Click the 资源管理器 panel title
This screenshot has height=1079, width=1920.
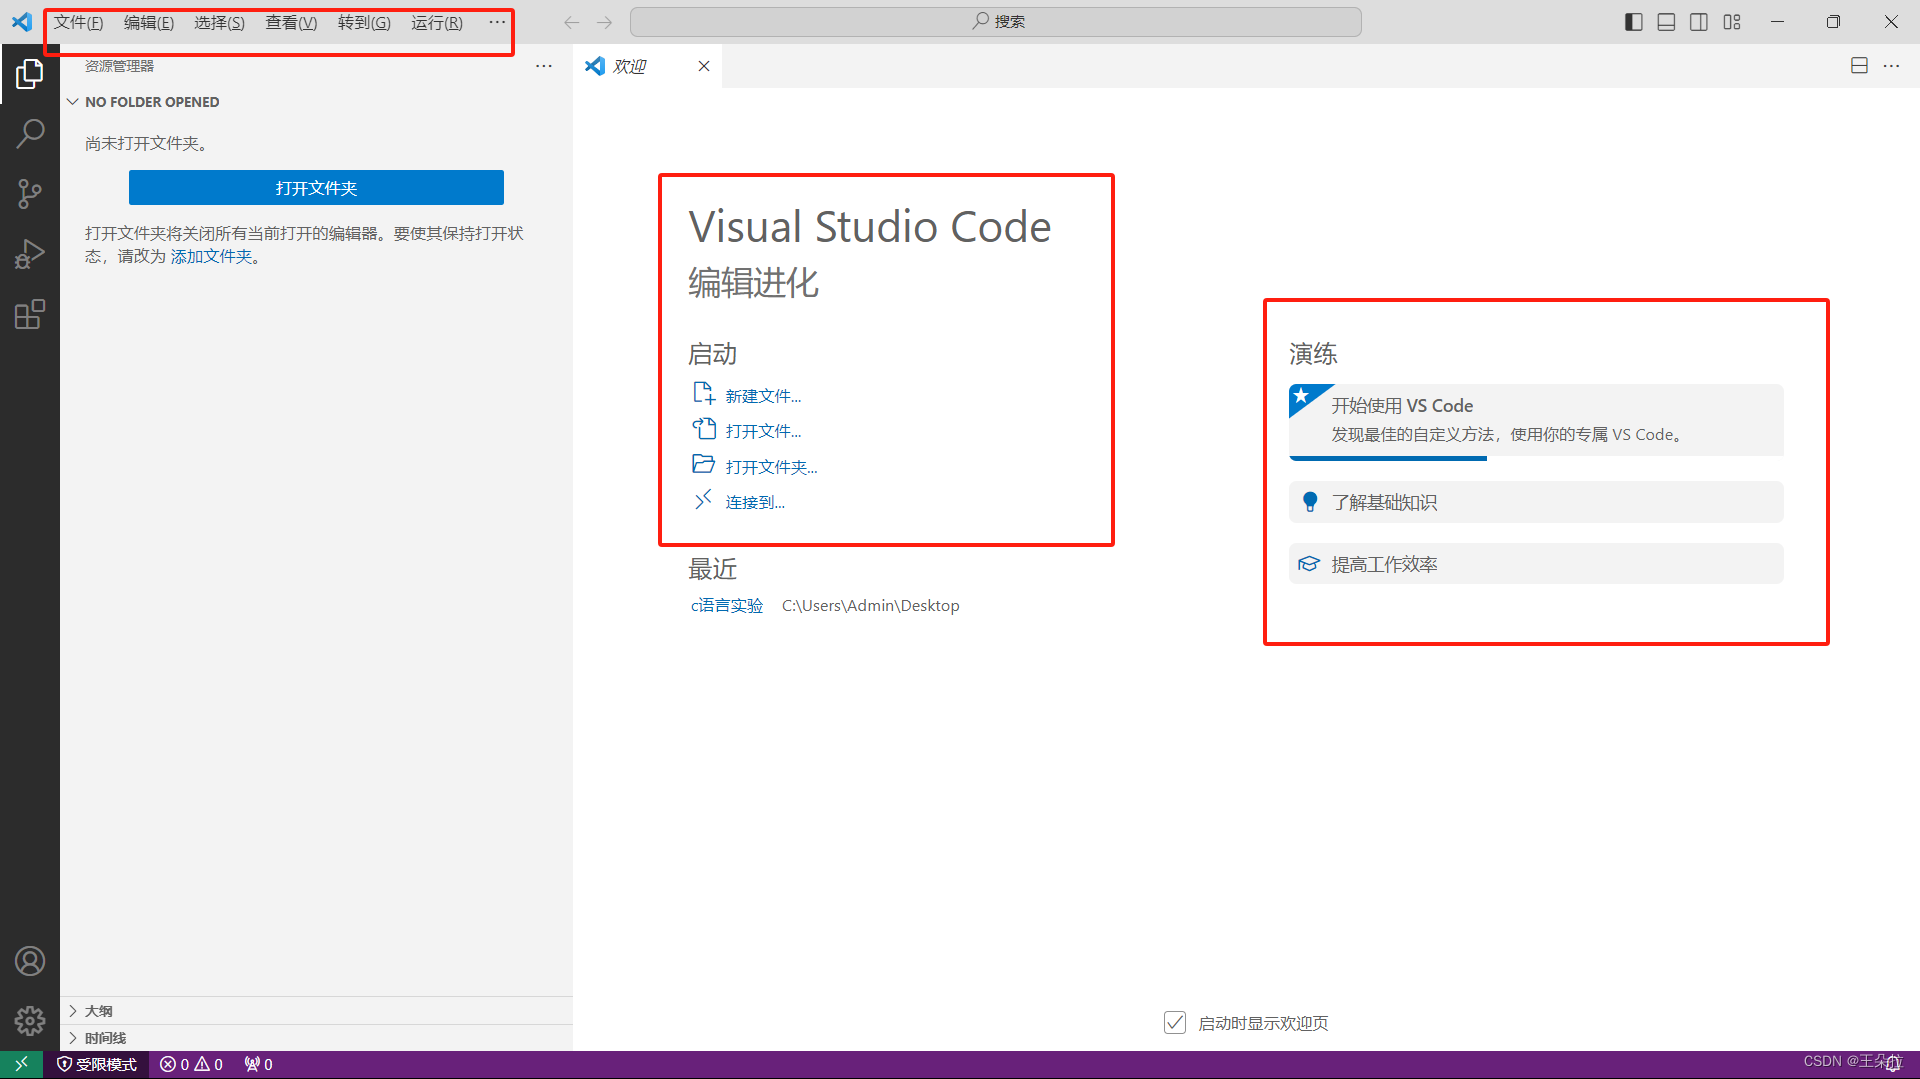click(x=119, y=66)
